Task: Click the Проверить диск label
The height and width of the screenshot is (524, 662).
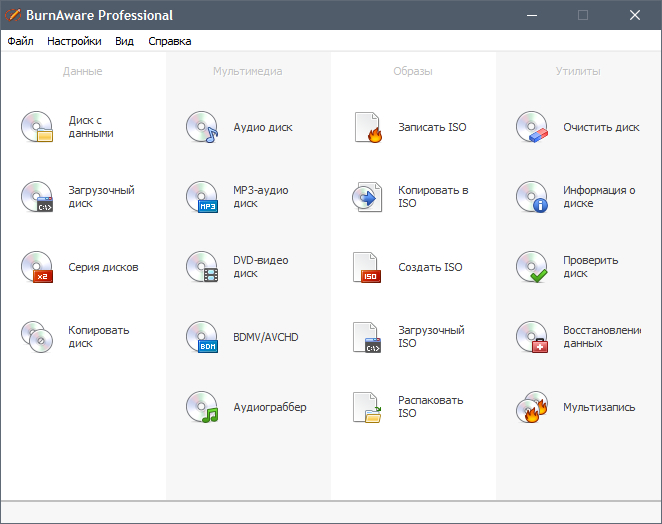Action: (x=590, y=267)
